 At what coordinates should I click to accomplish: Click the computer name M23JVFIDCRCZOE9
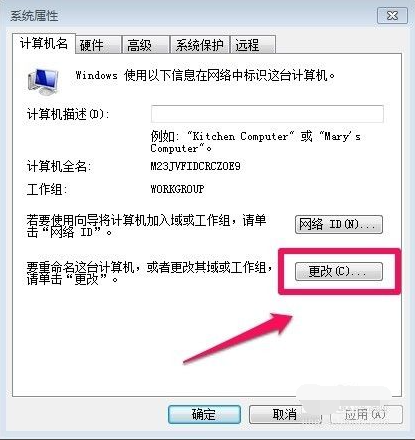coord(195,166)
